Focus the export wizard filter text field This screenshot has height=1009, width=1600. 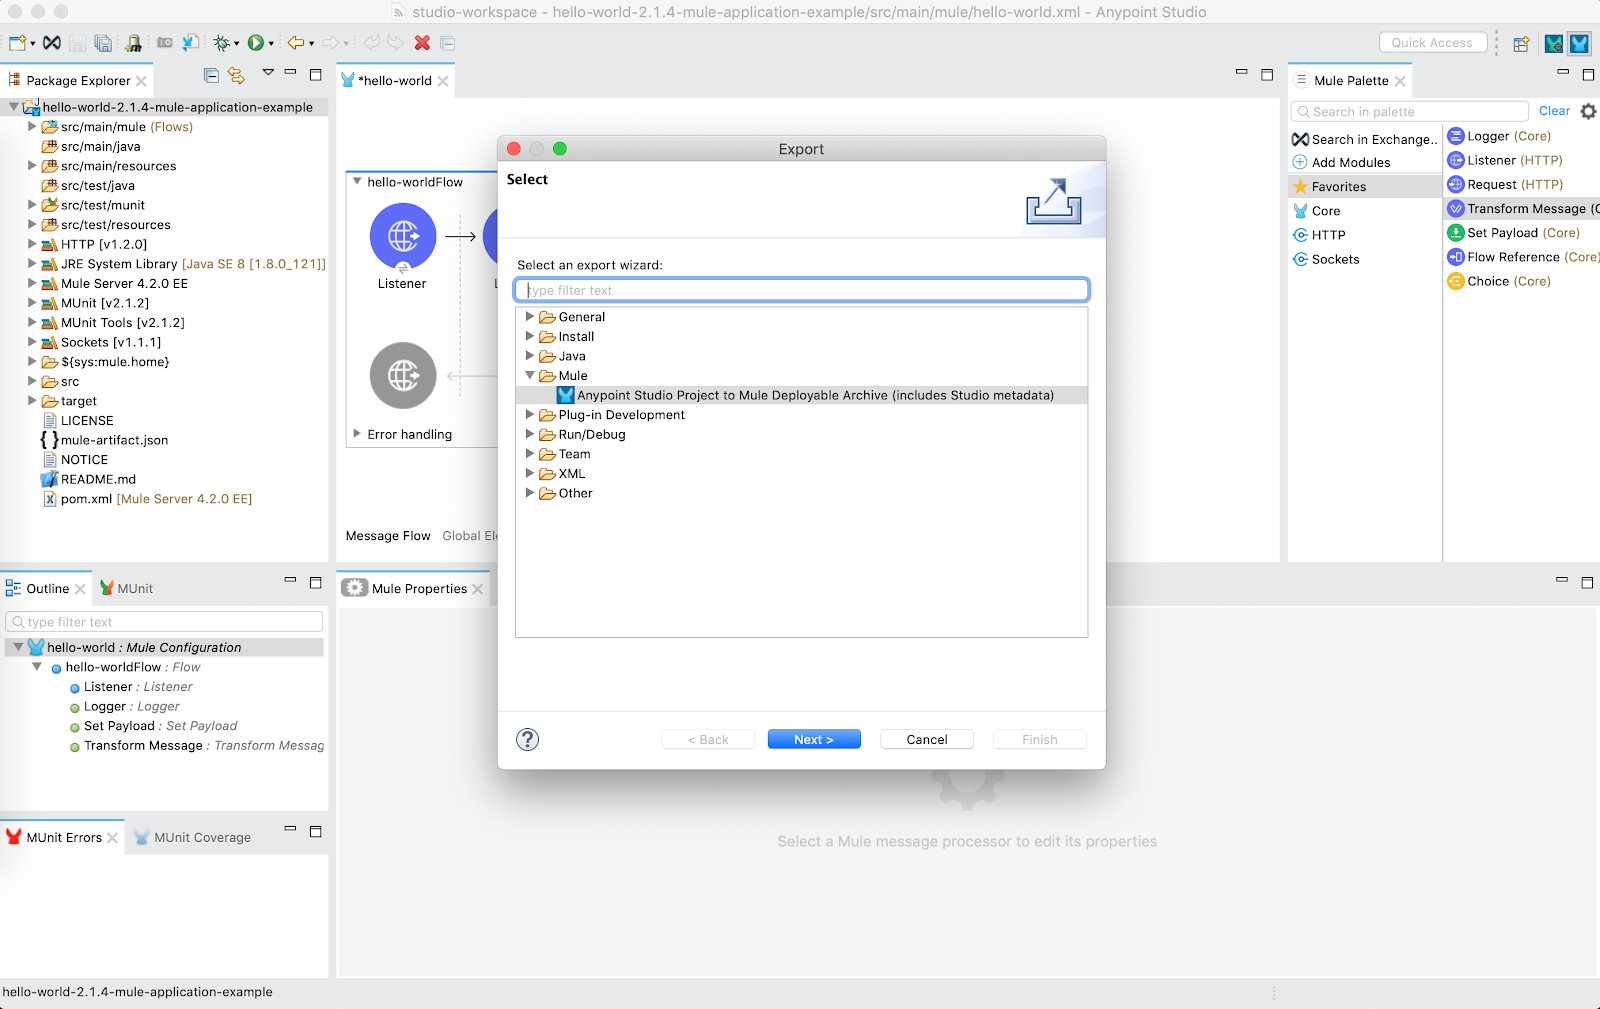click(x=801, y=290)
